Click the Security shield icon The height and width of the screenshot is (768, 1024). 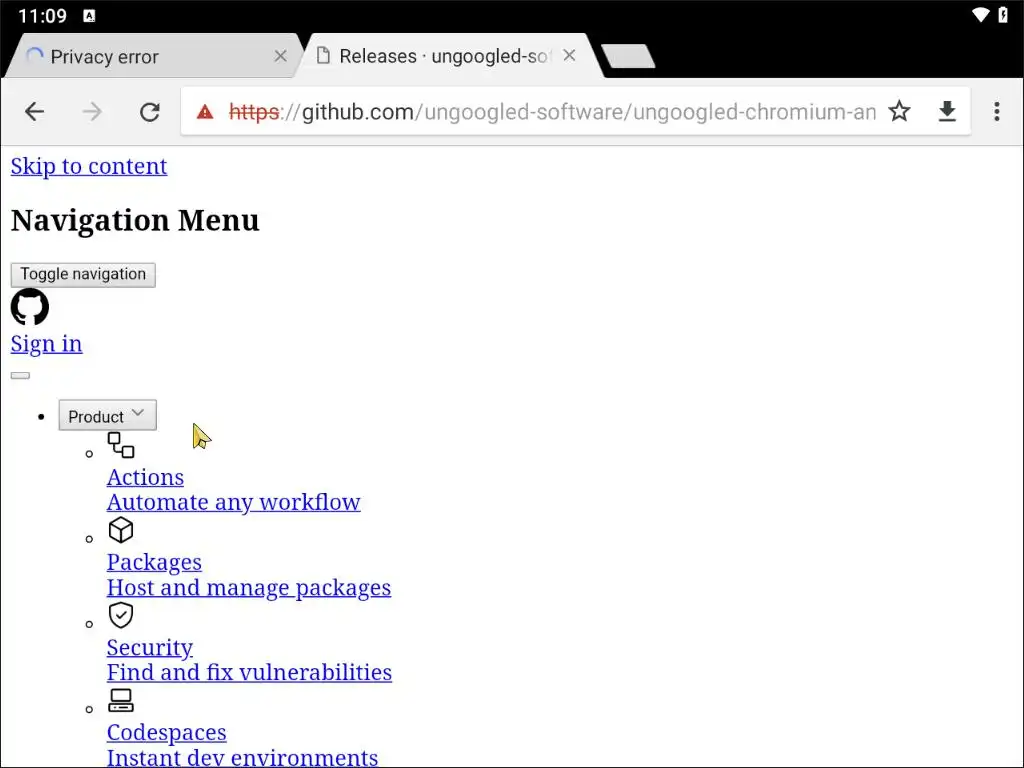tap(121, 615)
